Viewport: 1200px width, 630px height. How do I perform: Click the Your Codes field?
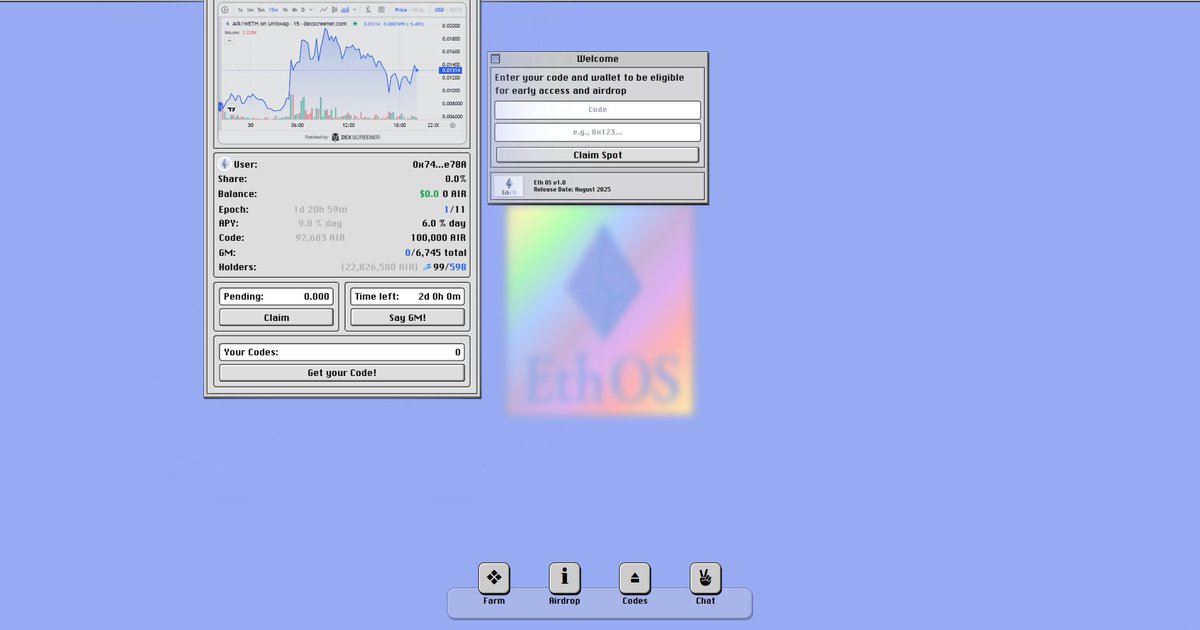(x=342, y=352)
